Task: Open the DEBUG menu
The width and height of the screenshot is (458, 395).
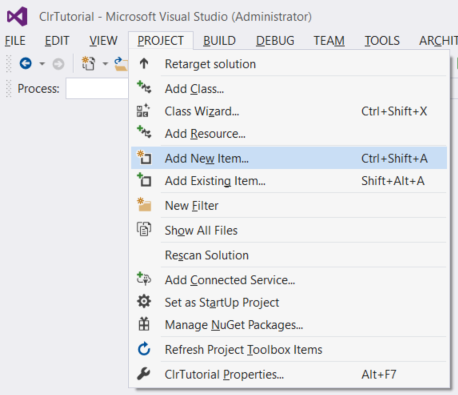Action: 275,41
